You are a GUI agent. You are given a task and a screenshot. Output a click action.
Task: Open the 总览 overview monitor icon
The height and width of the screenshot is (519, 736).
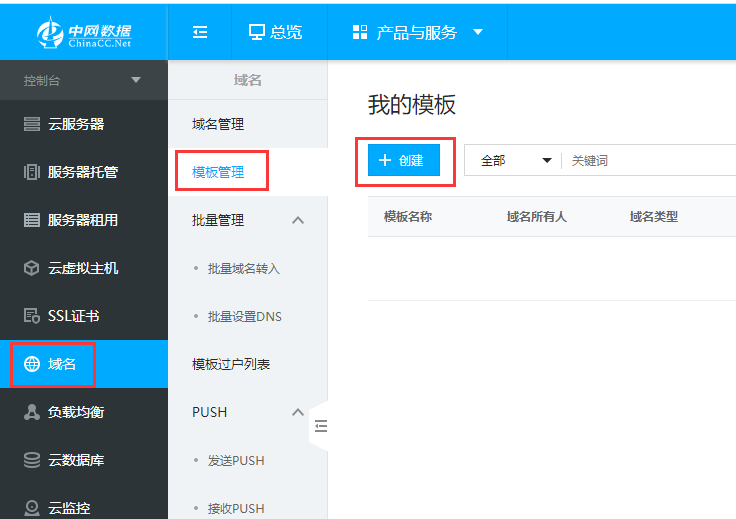pos(257,32)
